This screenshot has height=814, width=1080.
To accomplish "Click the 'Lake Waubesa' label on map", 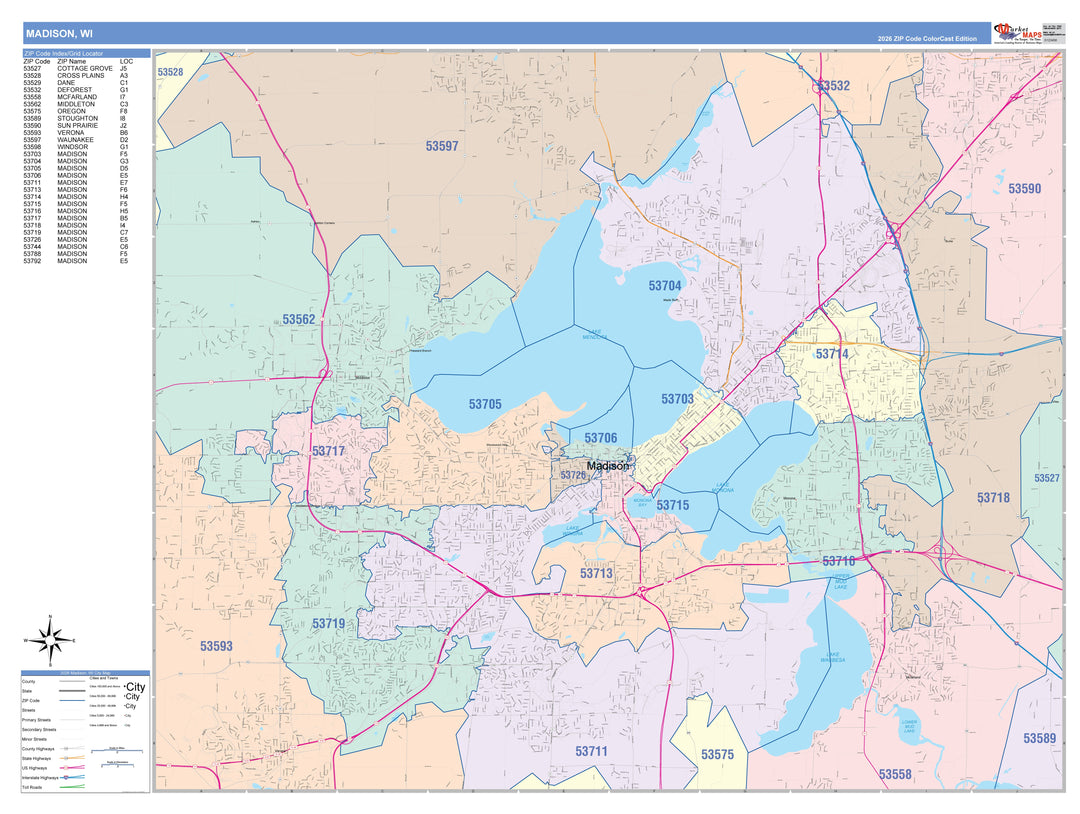I will click(x=833, y=657).
